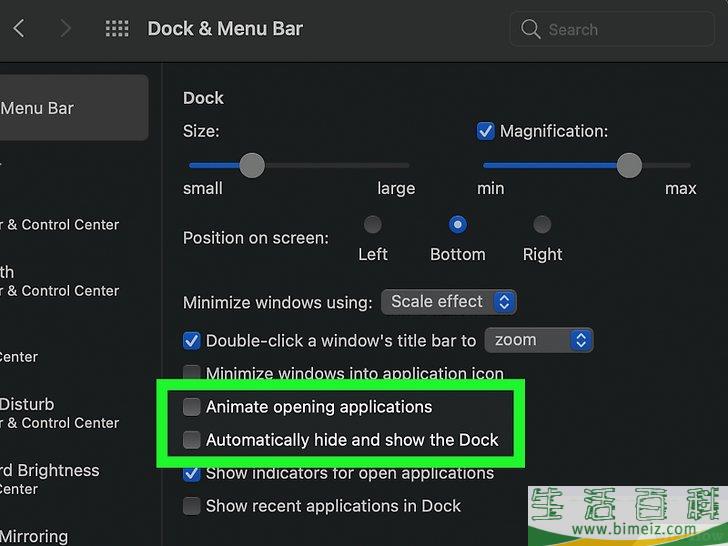The height and width of the screenshot is (546, 728).
Task: Toggle Double-click a window's title bar checkbox
Action: click(191, 341)
